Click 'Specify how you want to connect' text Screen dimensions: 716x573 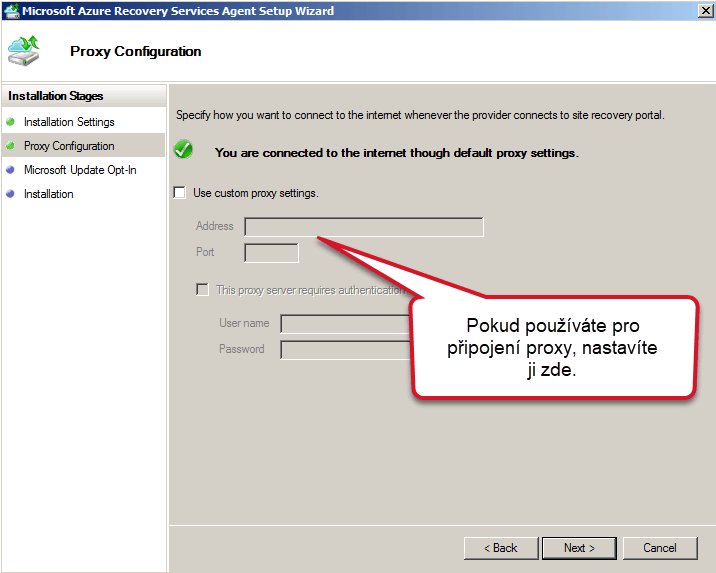[x=420, y=115]
